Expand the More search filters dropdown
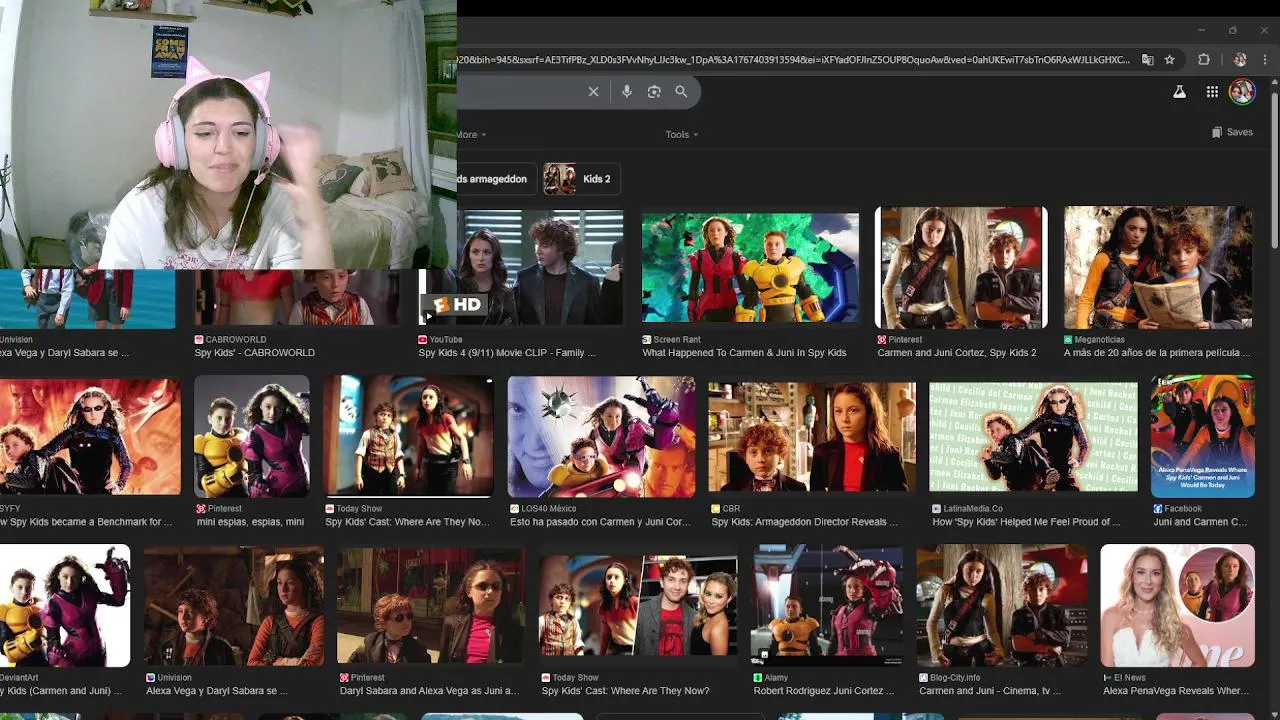Image resolution: width=1280 pixels, height=720 pixels. [472, 134]
